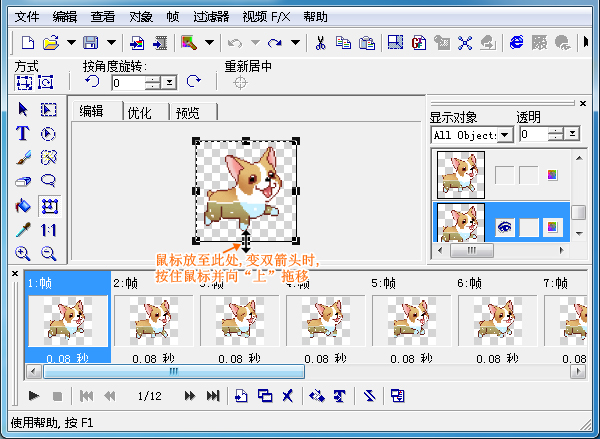The height and width of the screenshot is (439, 600).
Task: Select the Eyedropper color picker tool
Action: (x=23, y=230)
